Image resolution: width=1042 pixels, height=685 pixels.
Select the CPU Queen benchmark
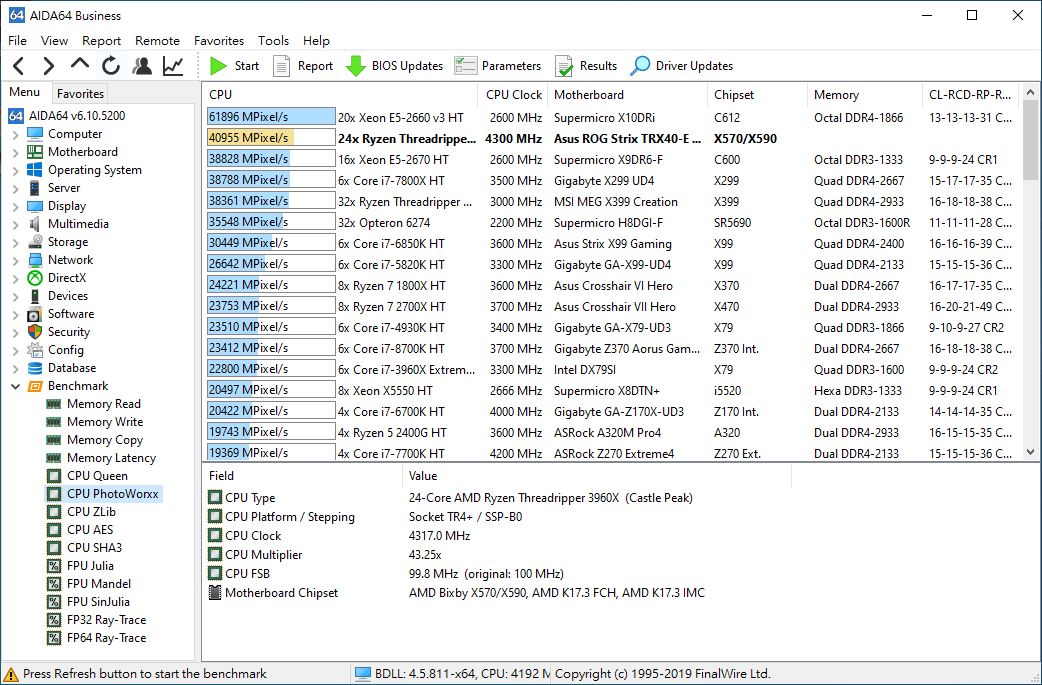[87, 476]
